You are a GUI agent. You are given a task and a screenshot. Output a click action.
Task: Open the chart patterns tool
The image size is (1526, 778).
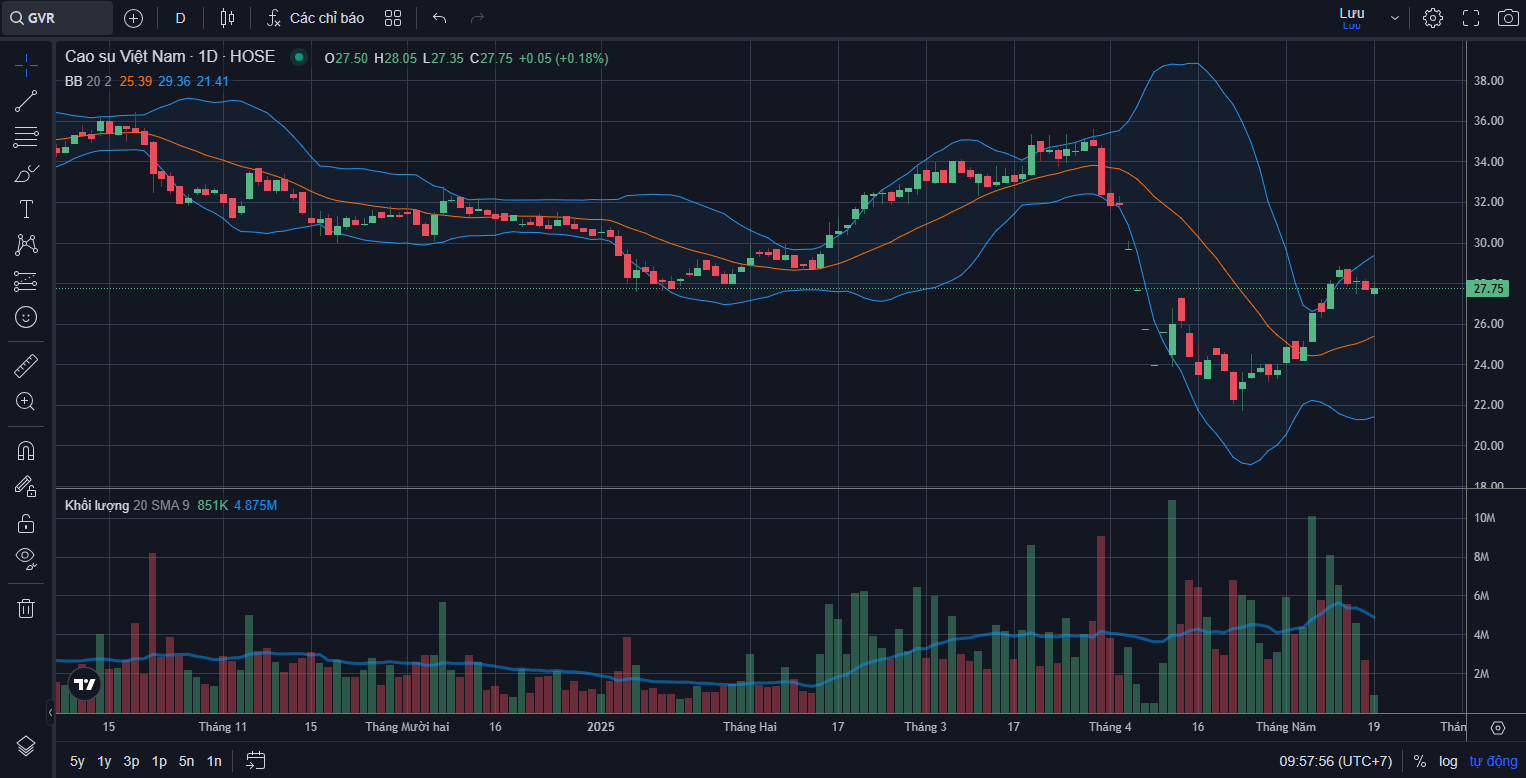[x=26, y=245]
